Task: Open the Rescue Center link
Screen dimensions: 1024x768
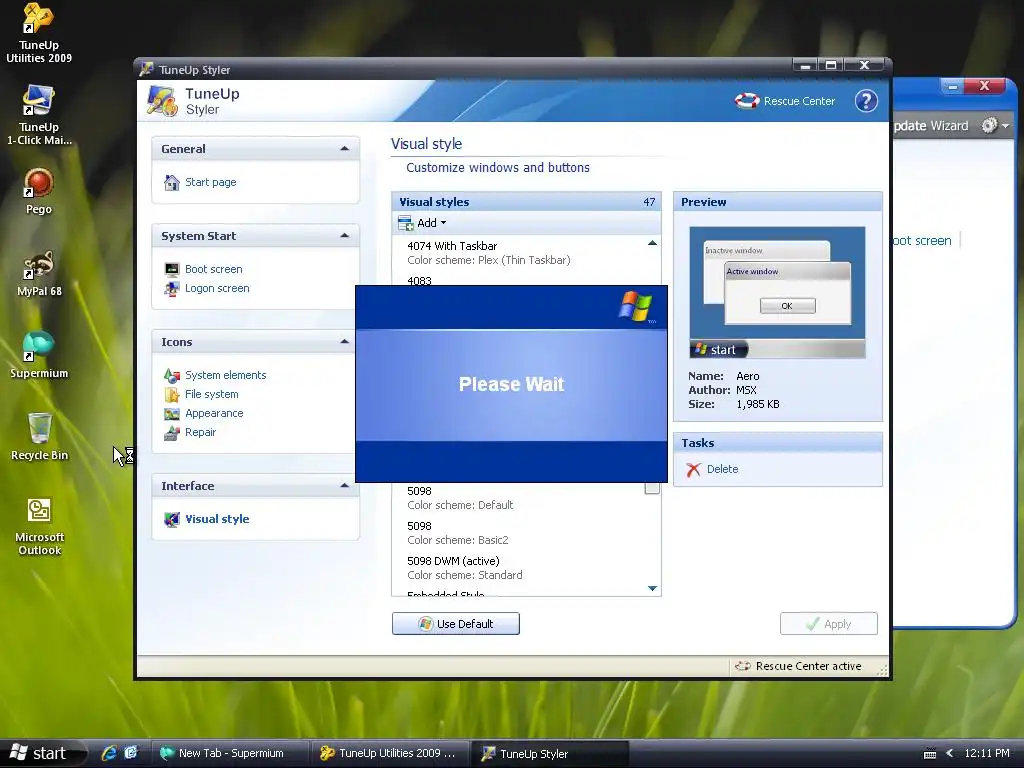Action: [799, 101]
